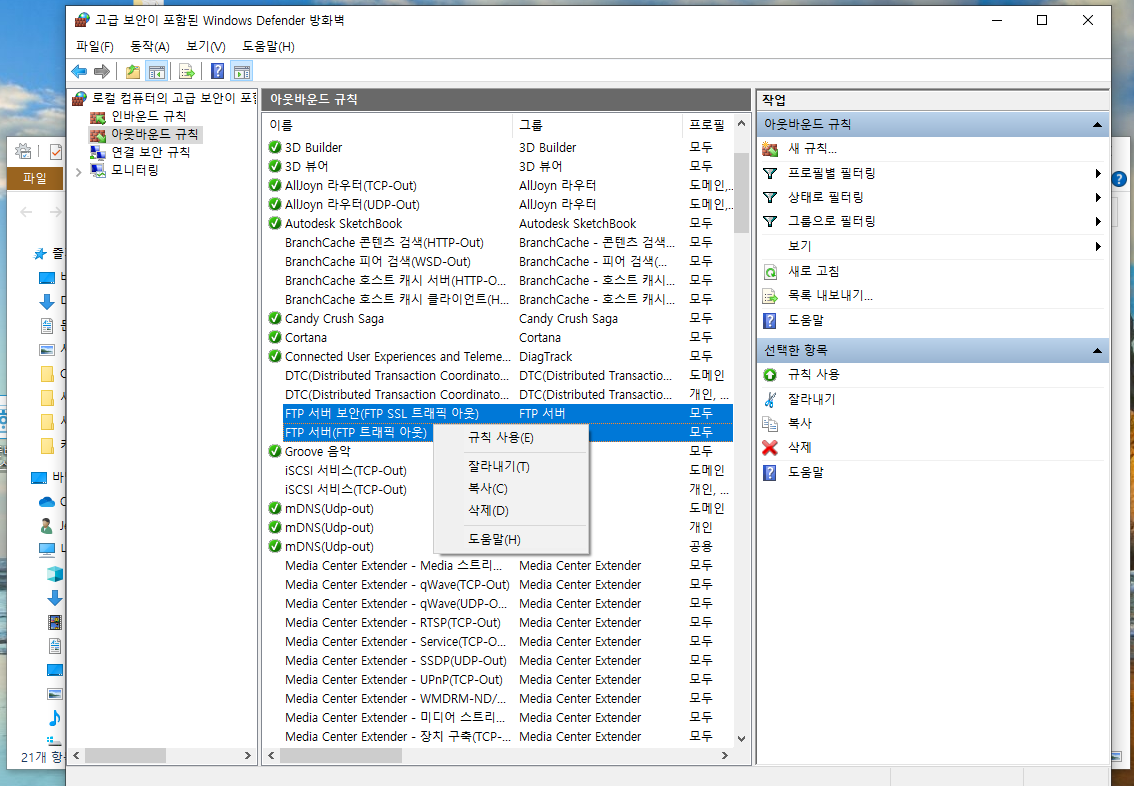Viewport: 1134px width, 786px height.
Task: Open 그룹으로 필터링 submenu
Action: pos(832,221)
